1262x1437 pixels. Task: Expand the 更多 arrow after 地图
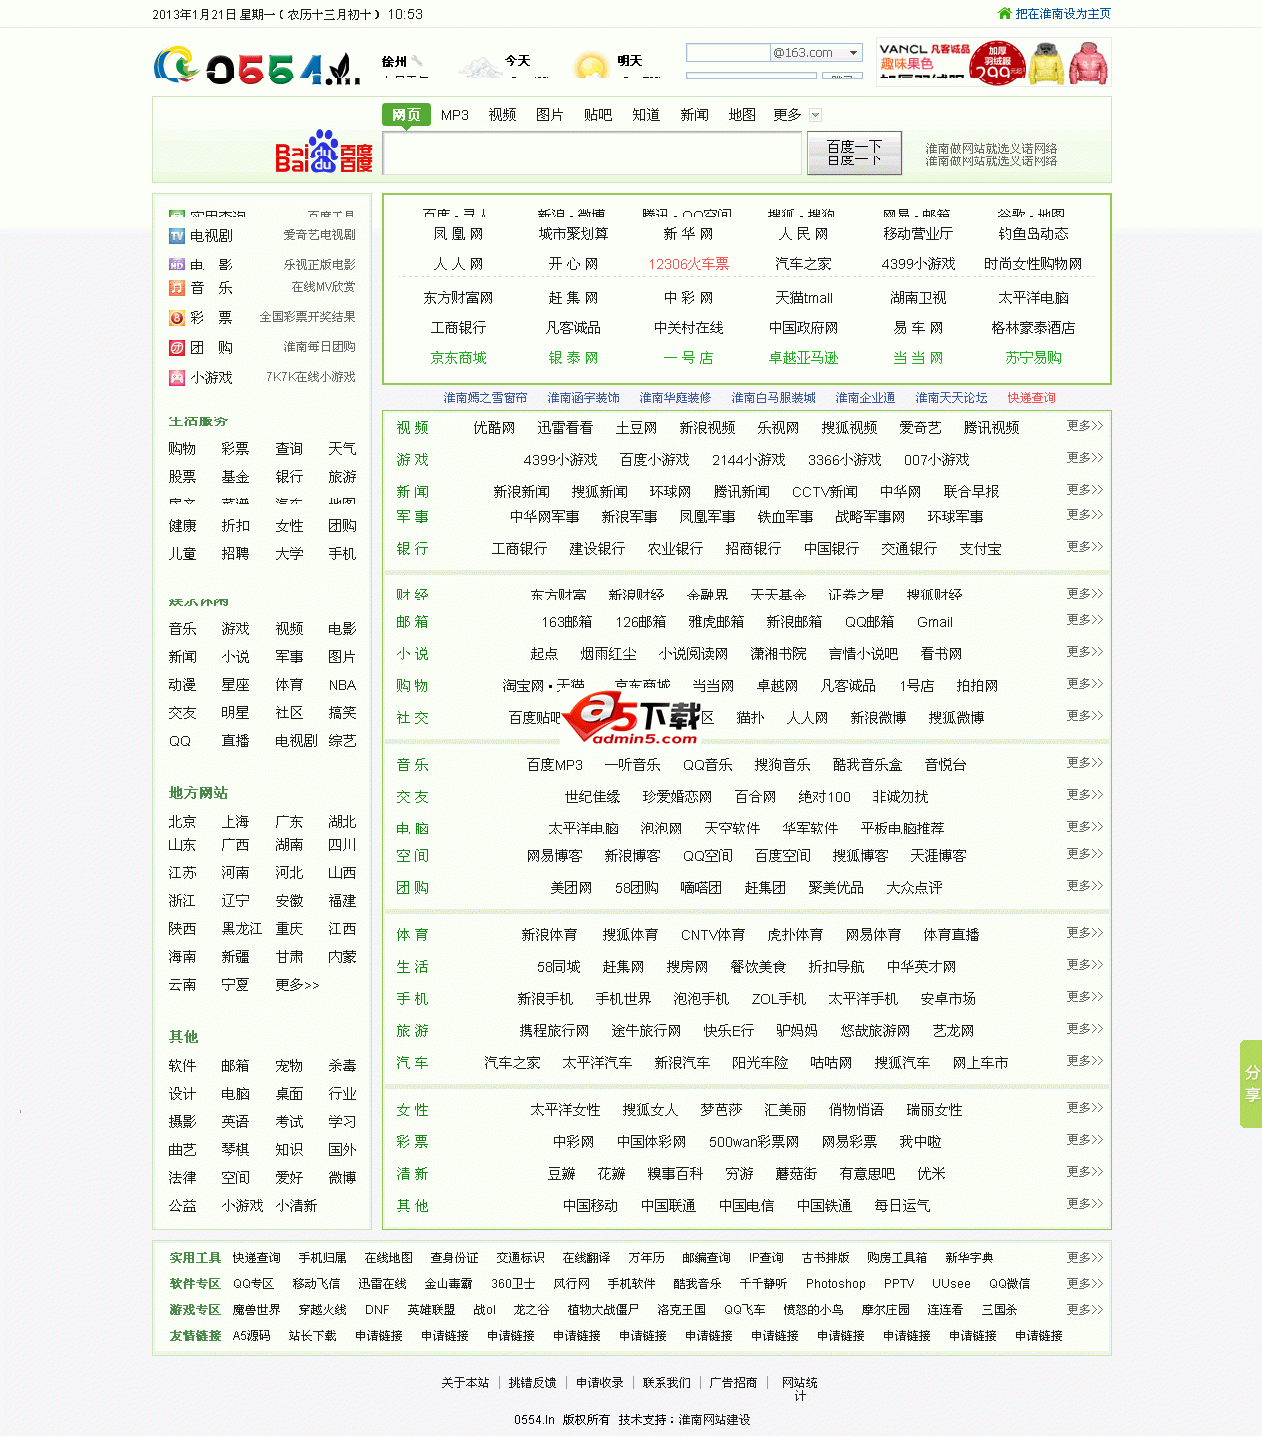[x=815, y=114]
